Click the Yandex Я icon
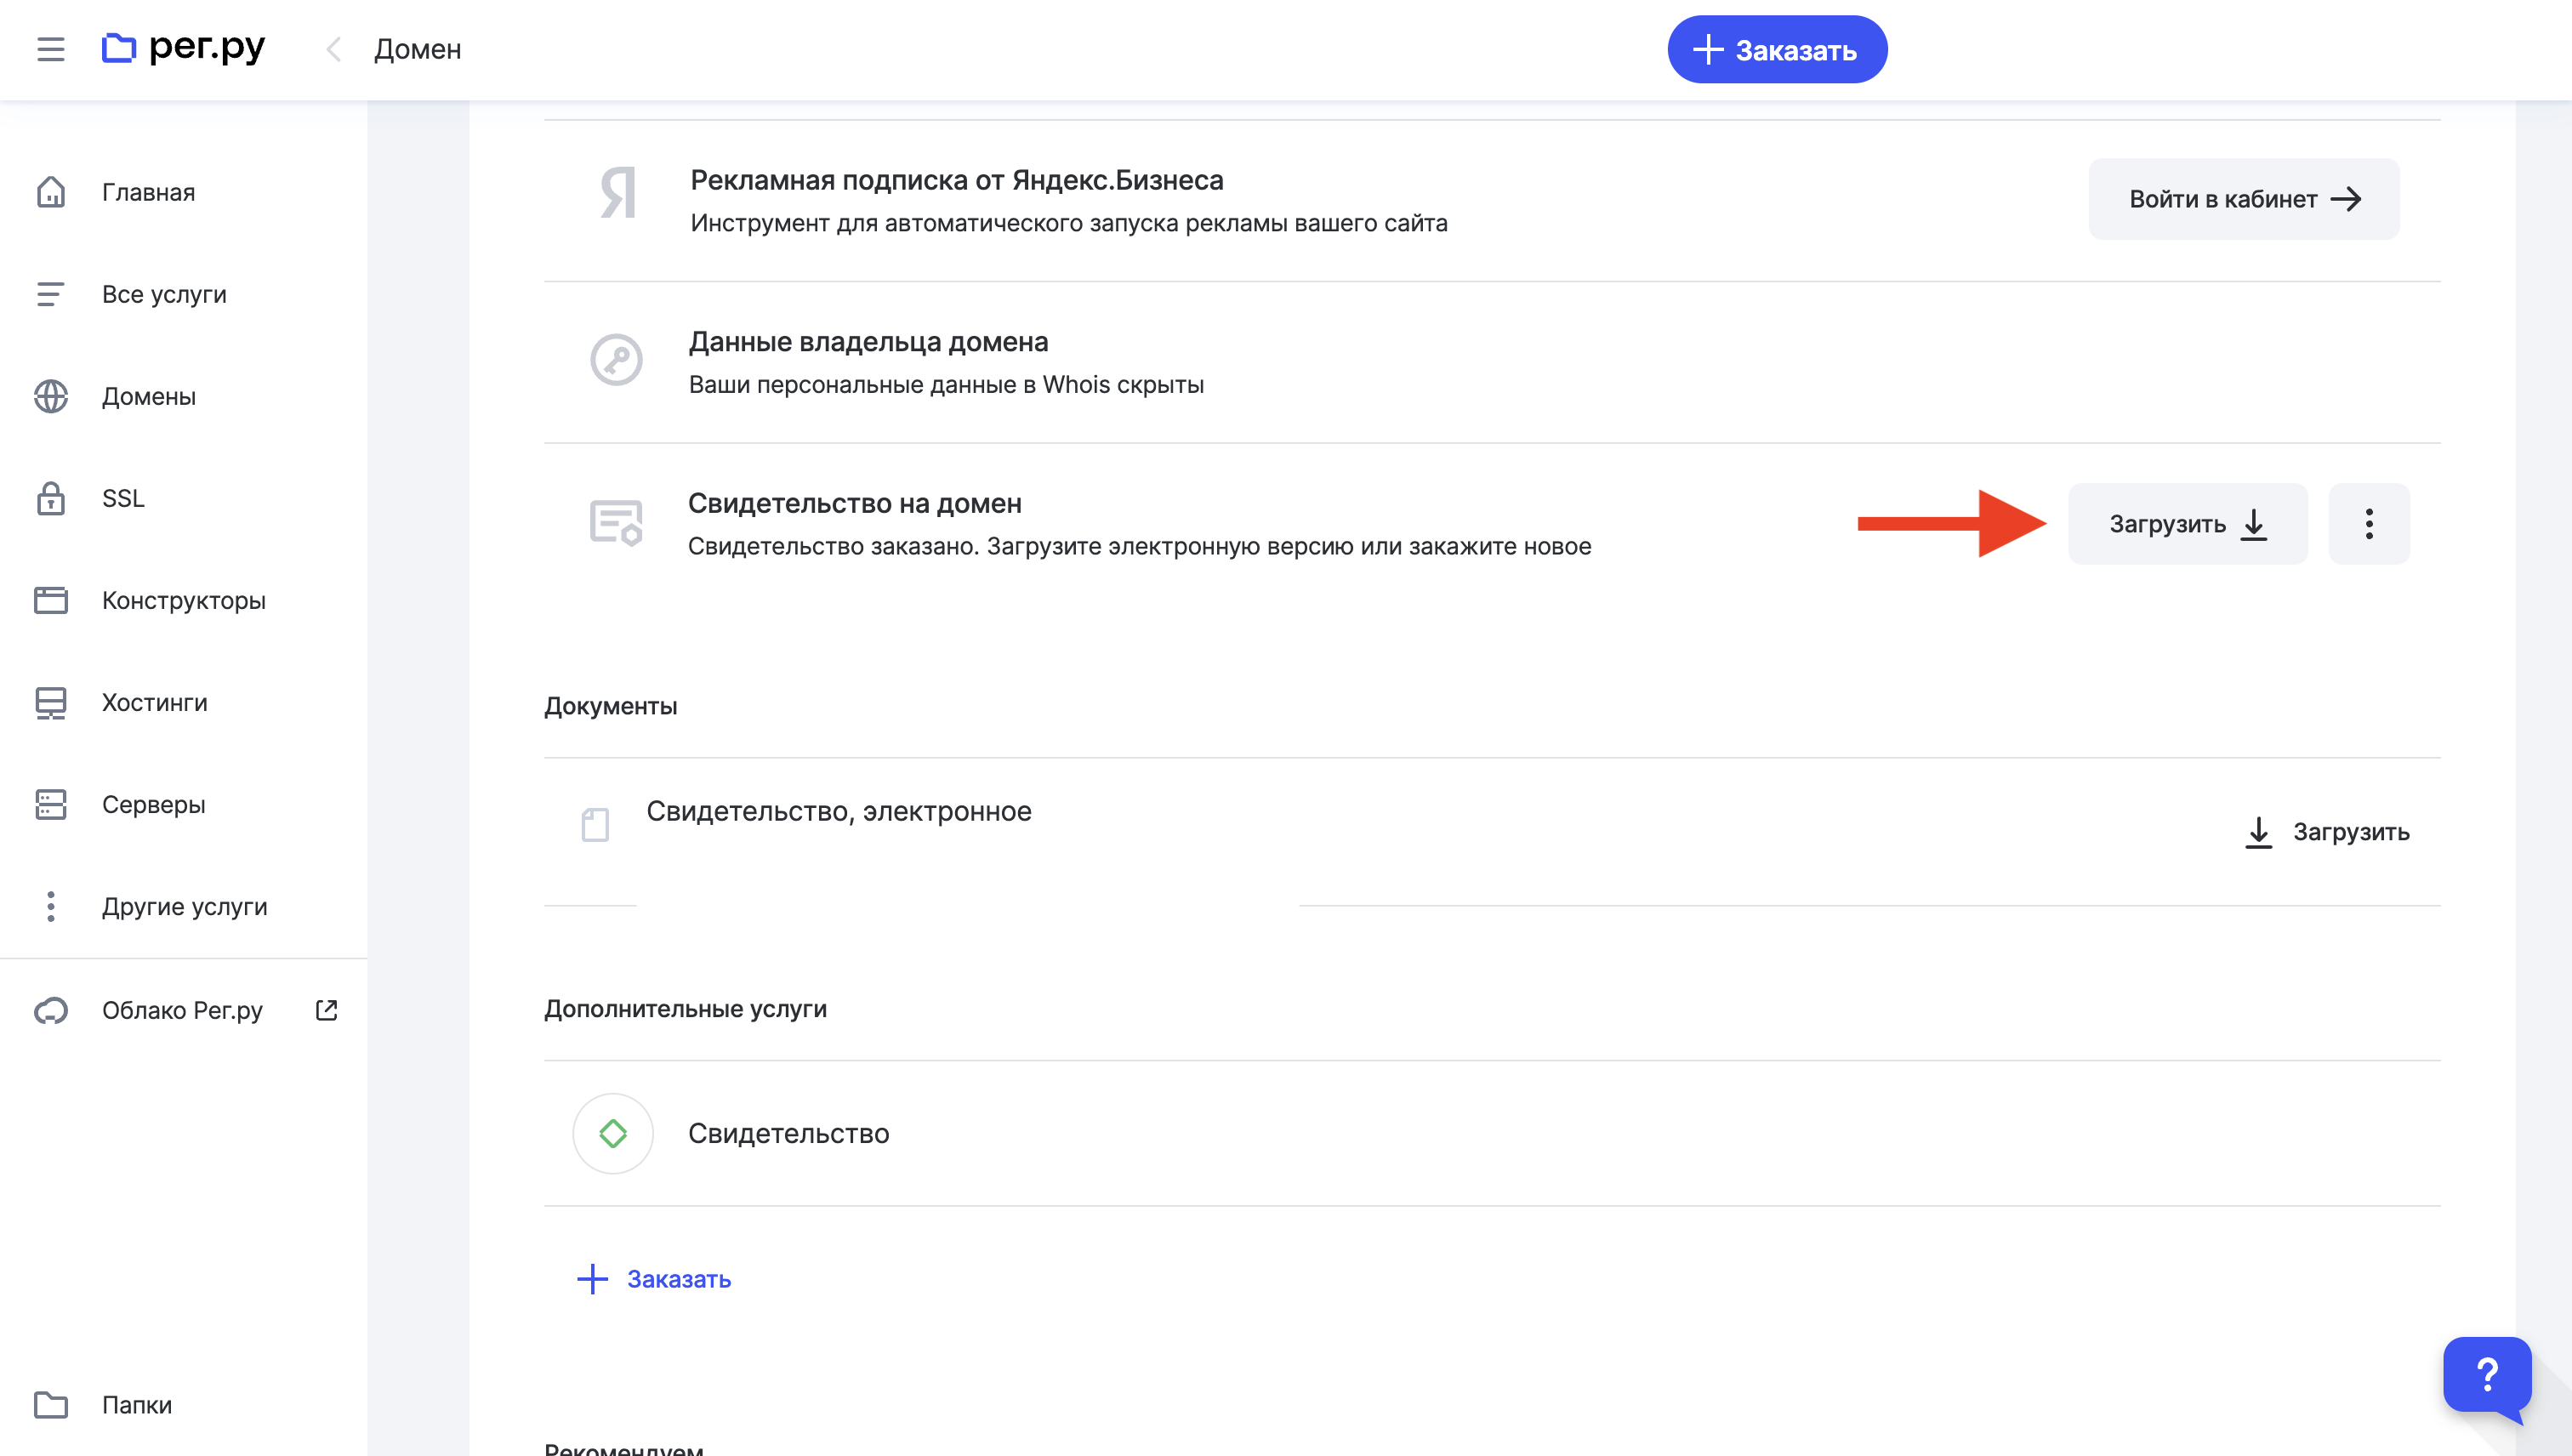This screenshot has height=1456, width=2572. click(618, 192)
